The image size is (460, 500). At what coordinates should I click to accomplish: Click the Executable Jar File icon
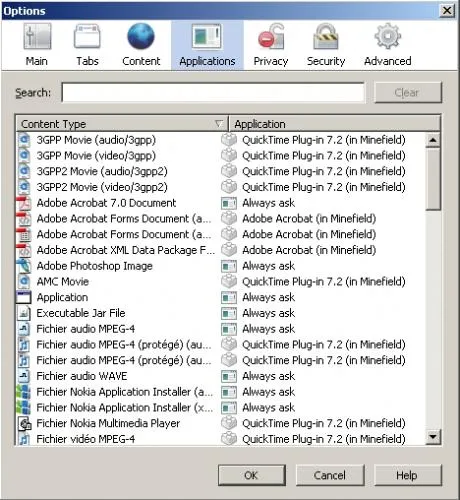24,313
